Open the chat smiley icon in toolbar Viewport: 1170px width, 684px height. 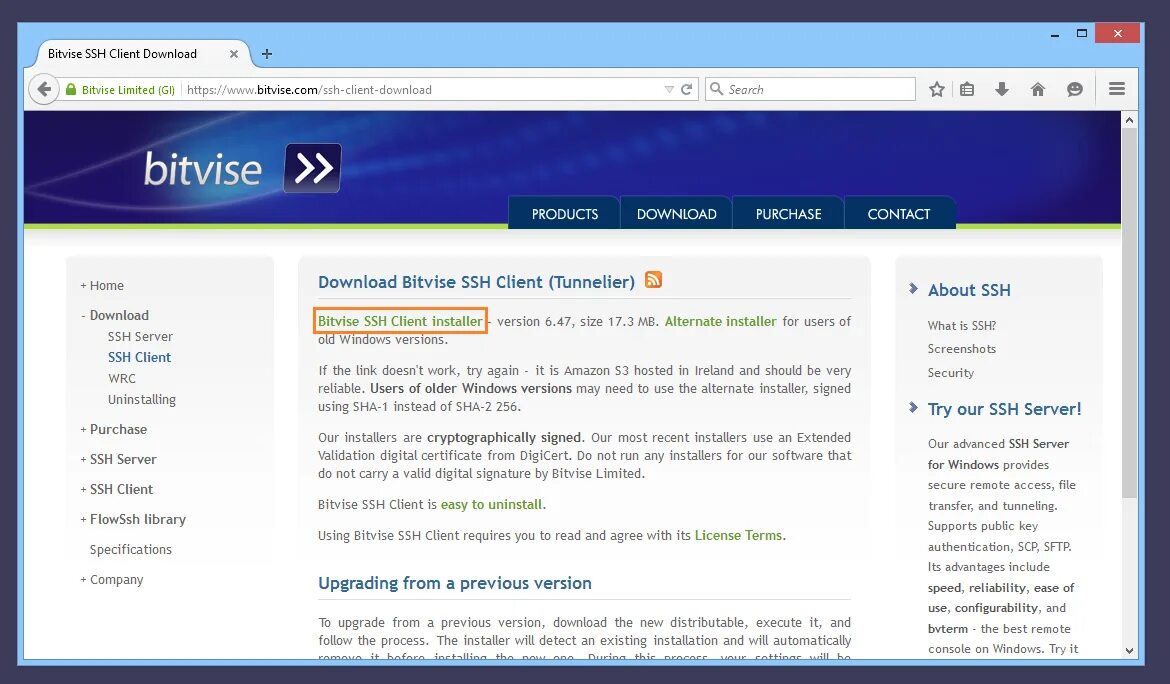[x=1074, y=90]
